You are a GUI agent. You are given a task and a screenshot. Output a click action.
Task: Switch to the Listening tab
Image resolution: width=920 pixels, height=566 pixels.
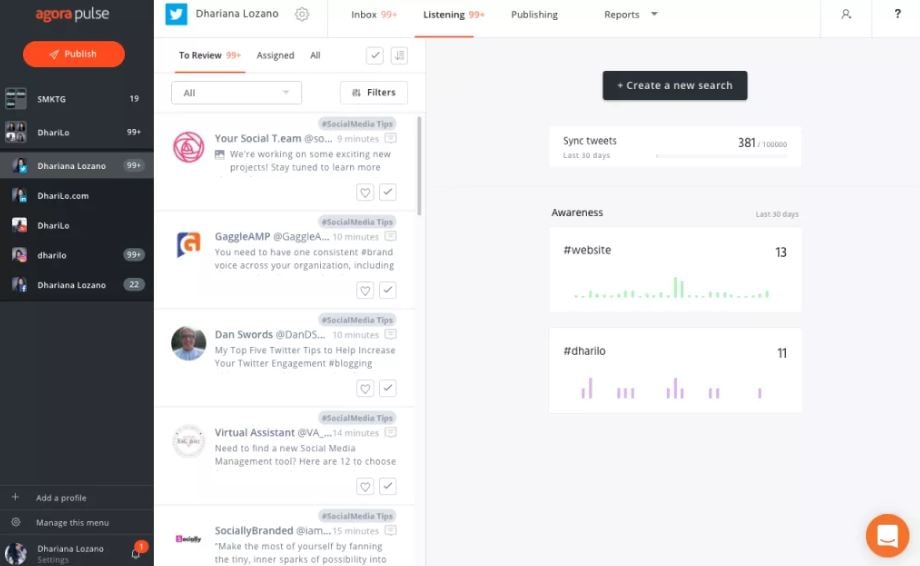[x=454, y=15]
